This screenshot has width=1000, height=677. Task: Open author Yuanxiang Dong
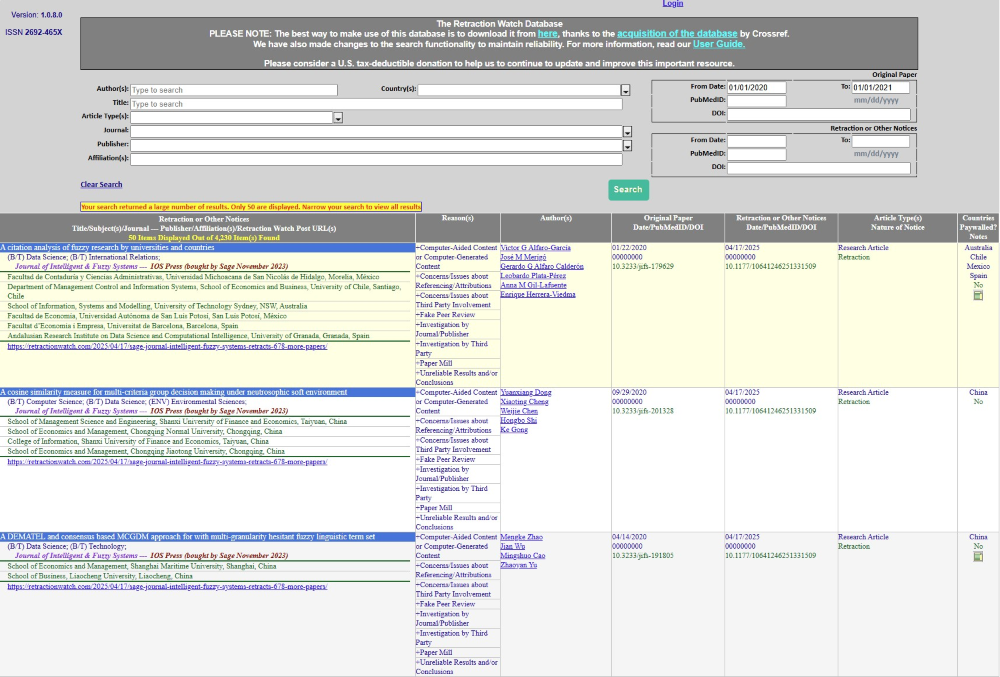point(526,392)
